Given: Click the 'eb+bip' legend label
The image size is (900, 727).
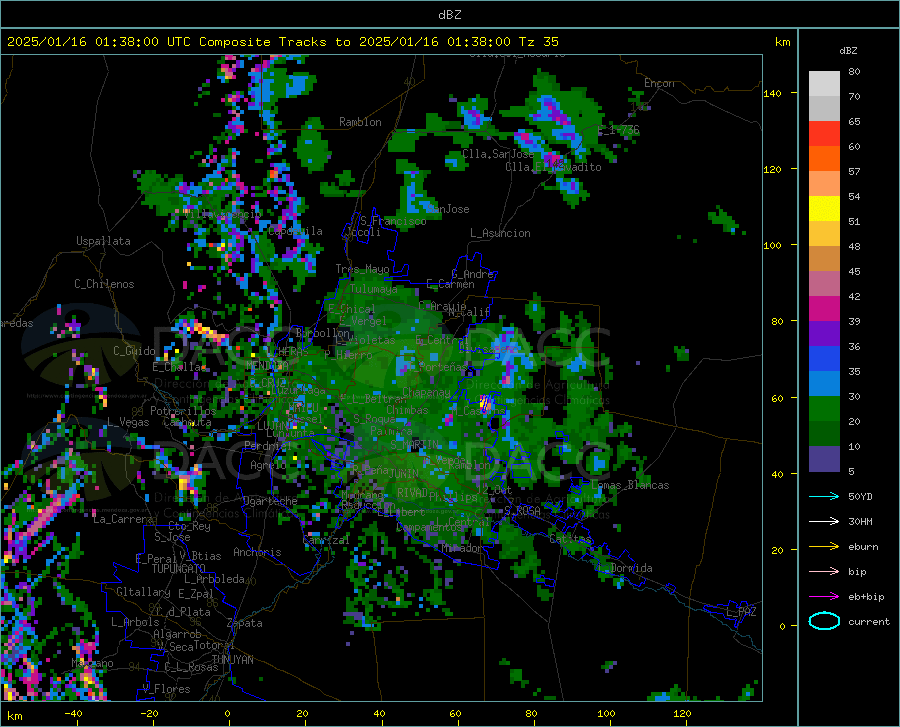Looking at the screenshot, I should click(866, 597).
